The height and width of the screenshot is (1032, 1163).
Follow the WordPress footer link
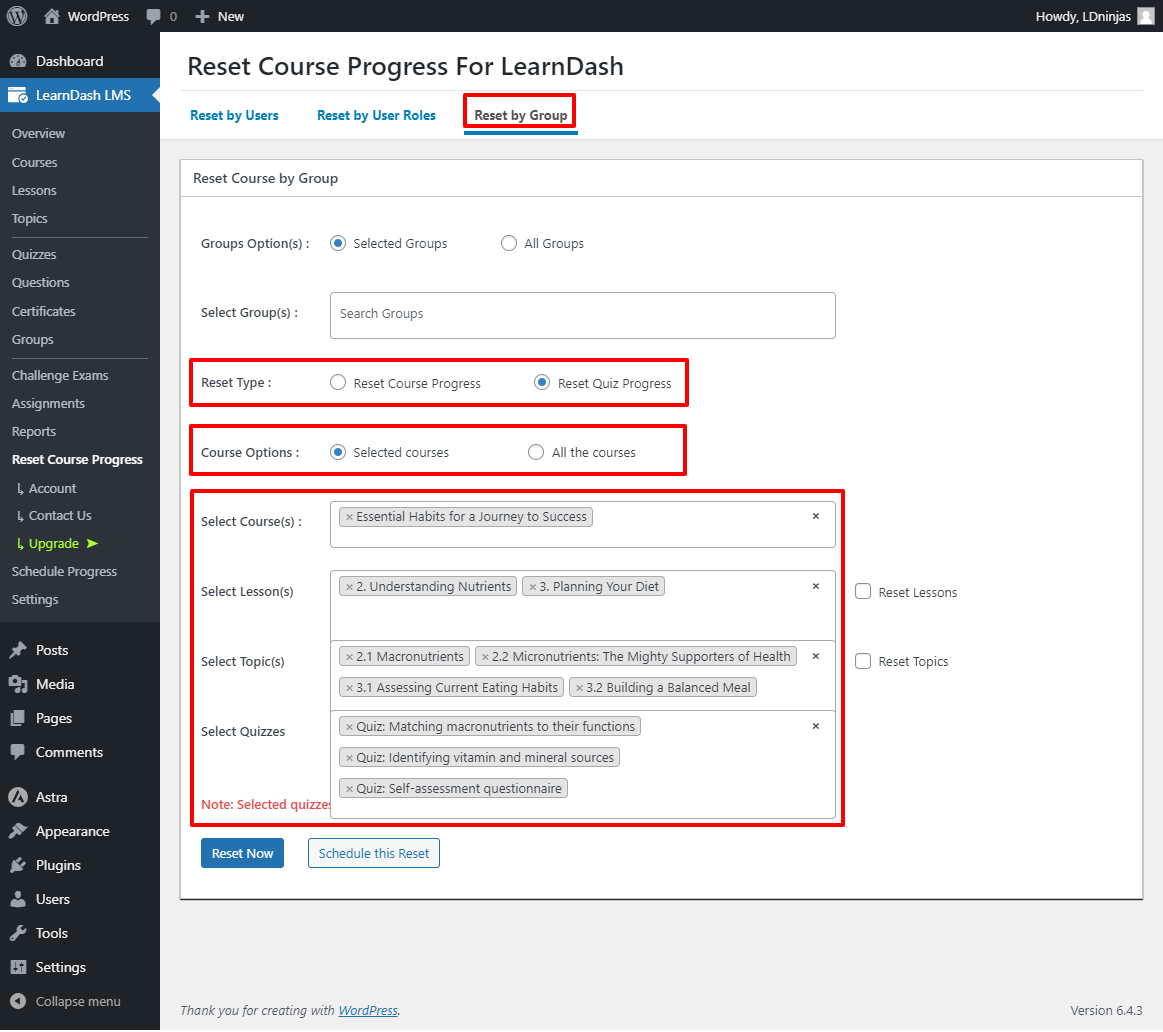click(368, 1011)
